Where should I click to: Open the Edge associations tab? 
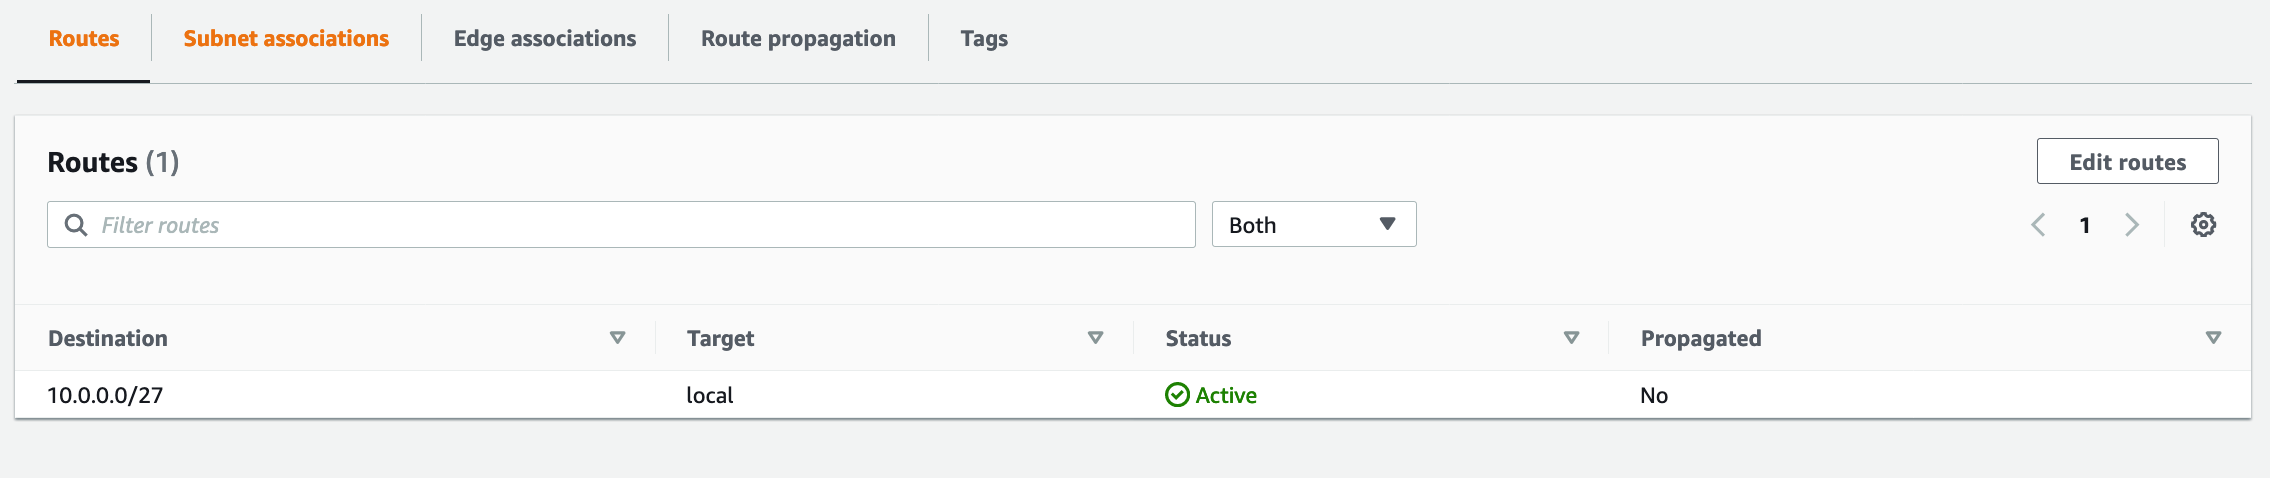click(x=544, y=38)
